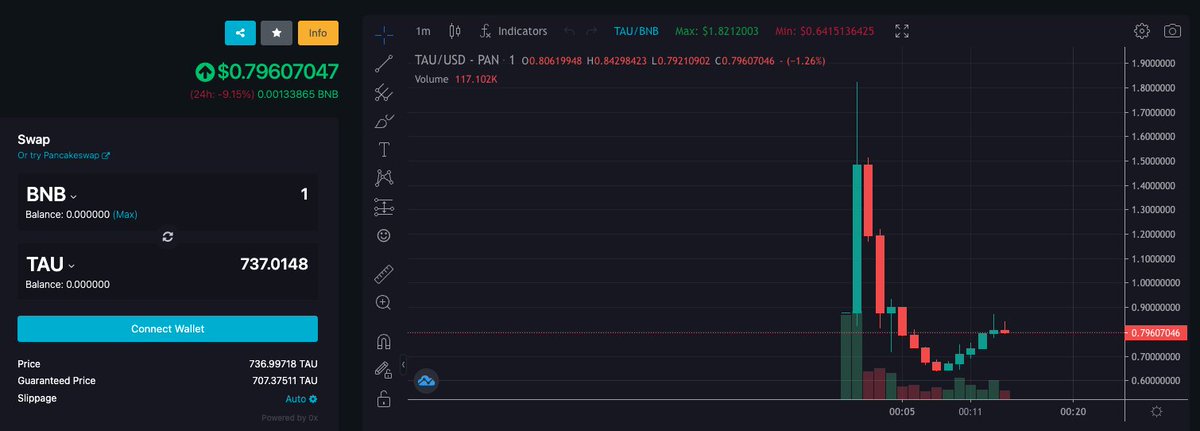
Task: Select the pattern drawing tool
Action: pyautogui.click(x=384, y=179)
